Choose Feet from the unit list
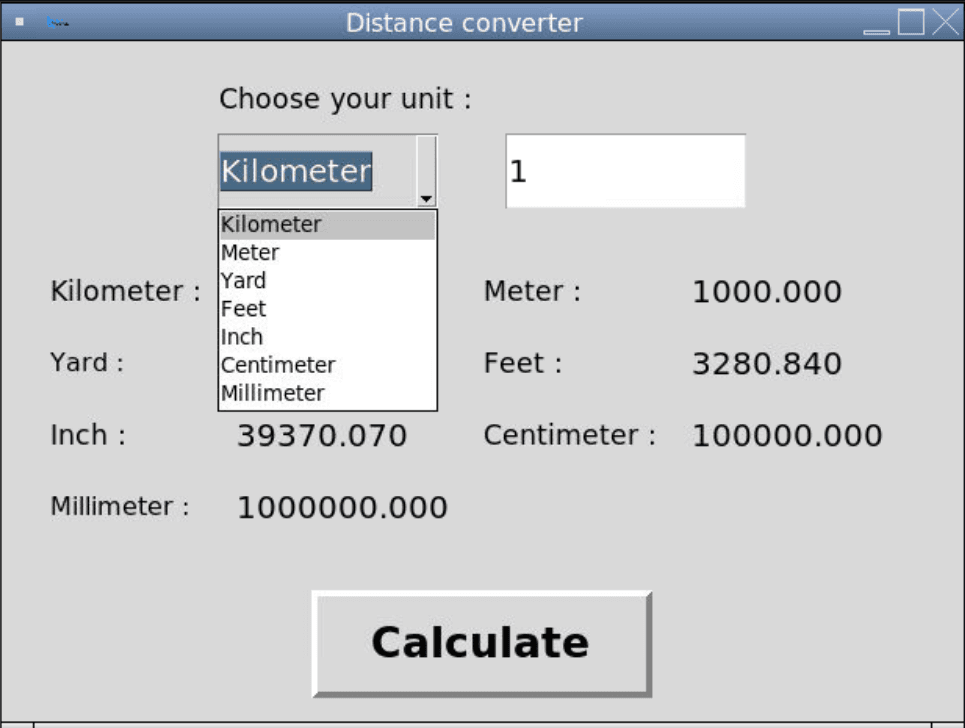Viewport: 965px width, 728px height. click(x=327, y=309)
